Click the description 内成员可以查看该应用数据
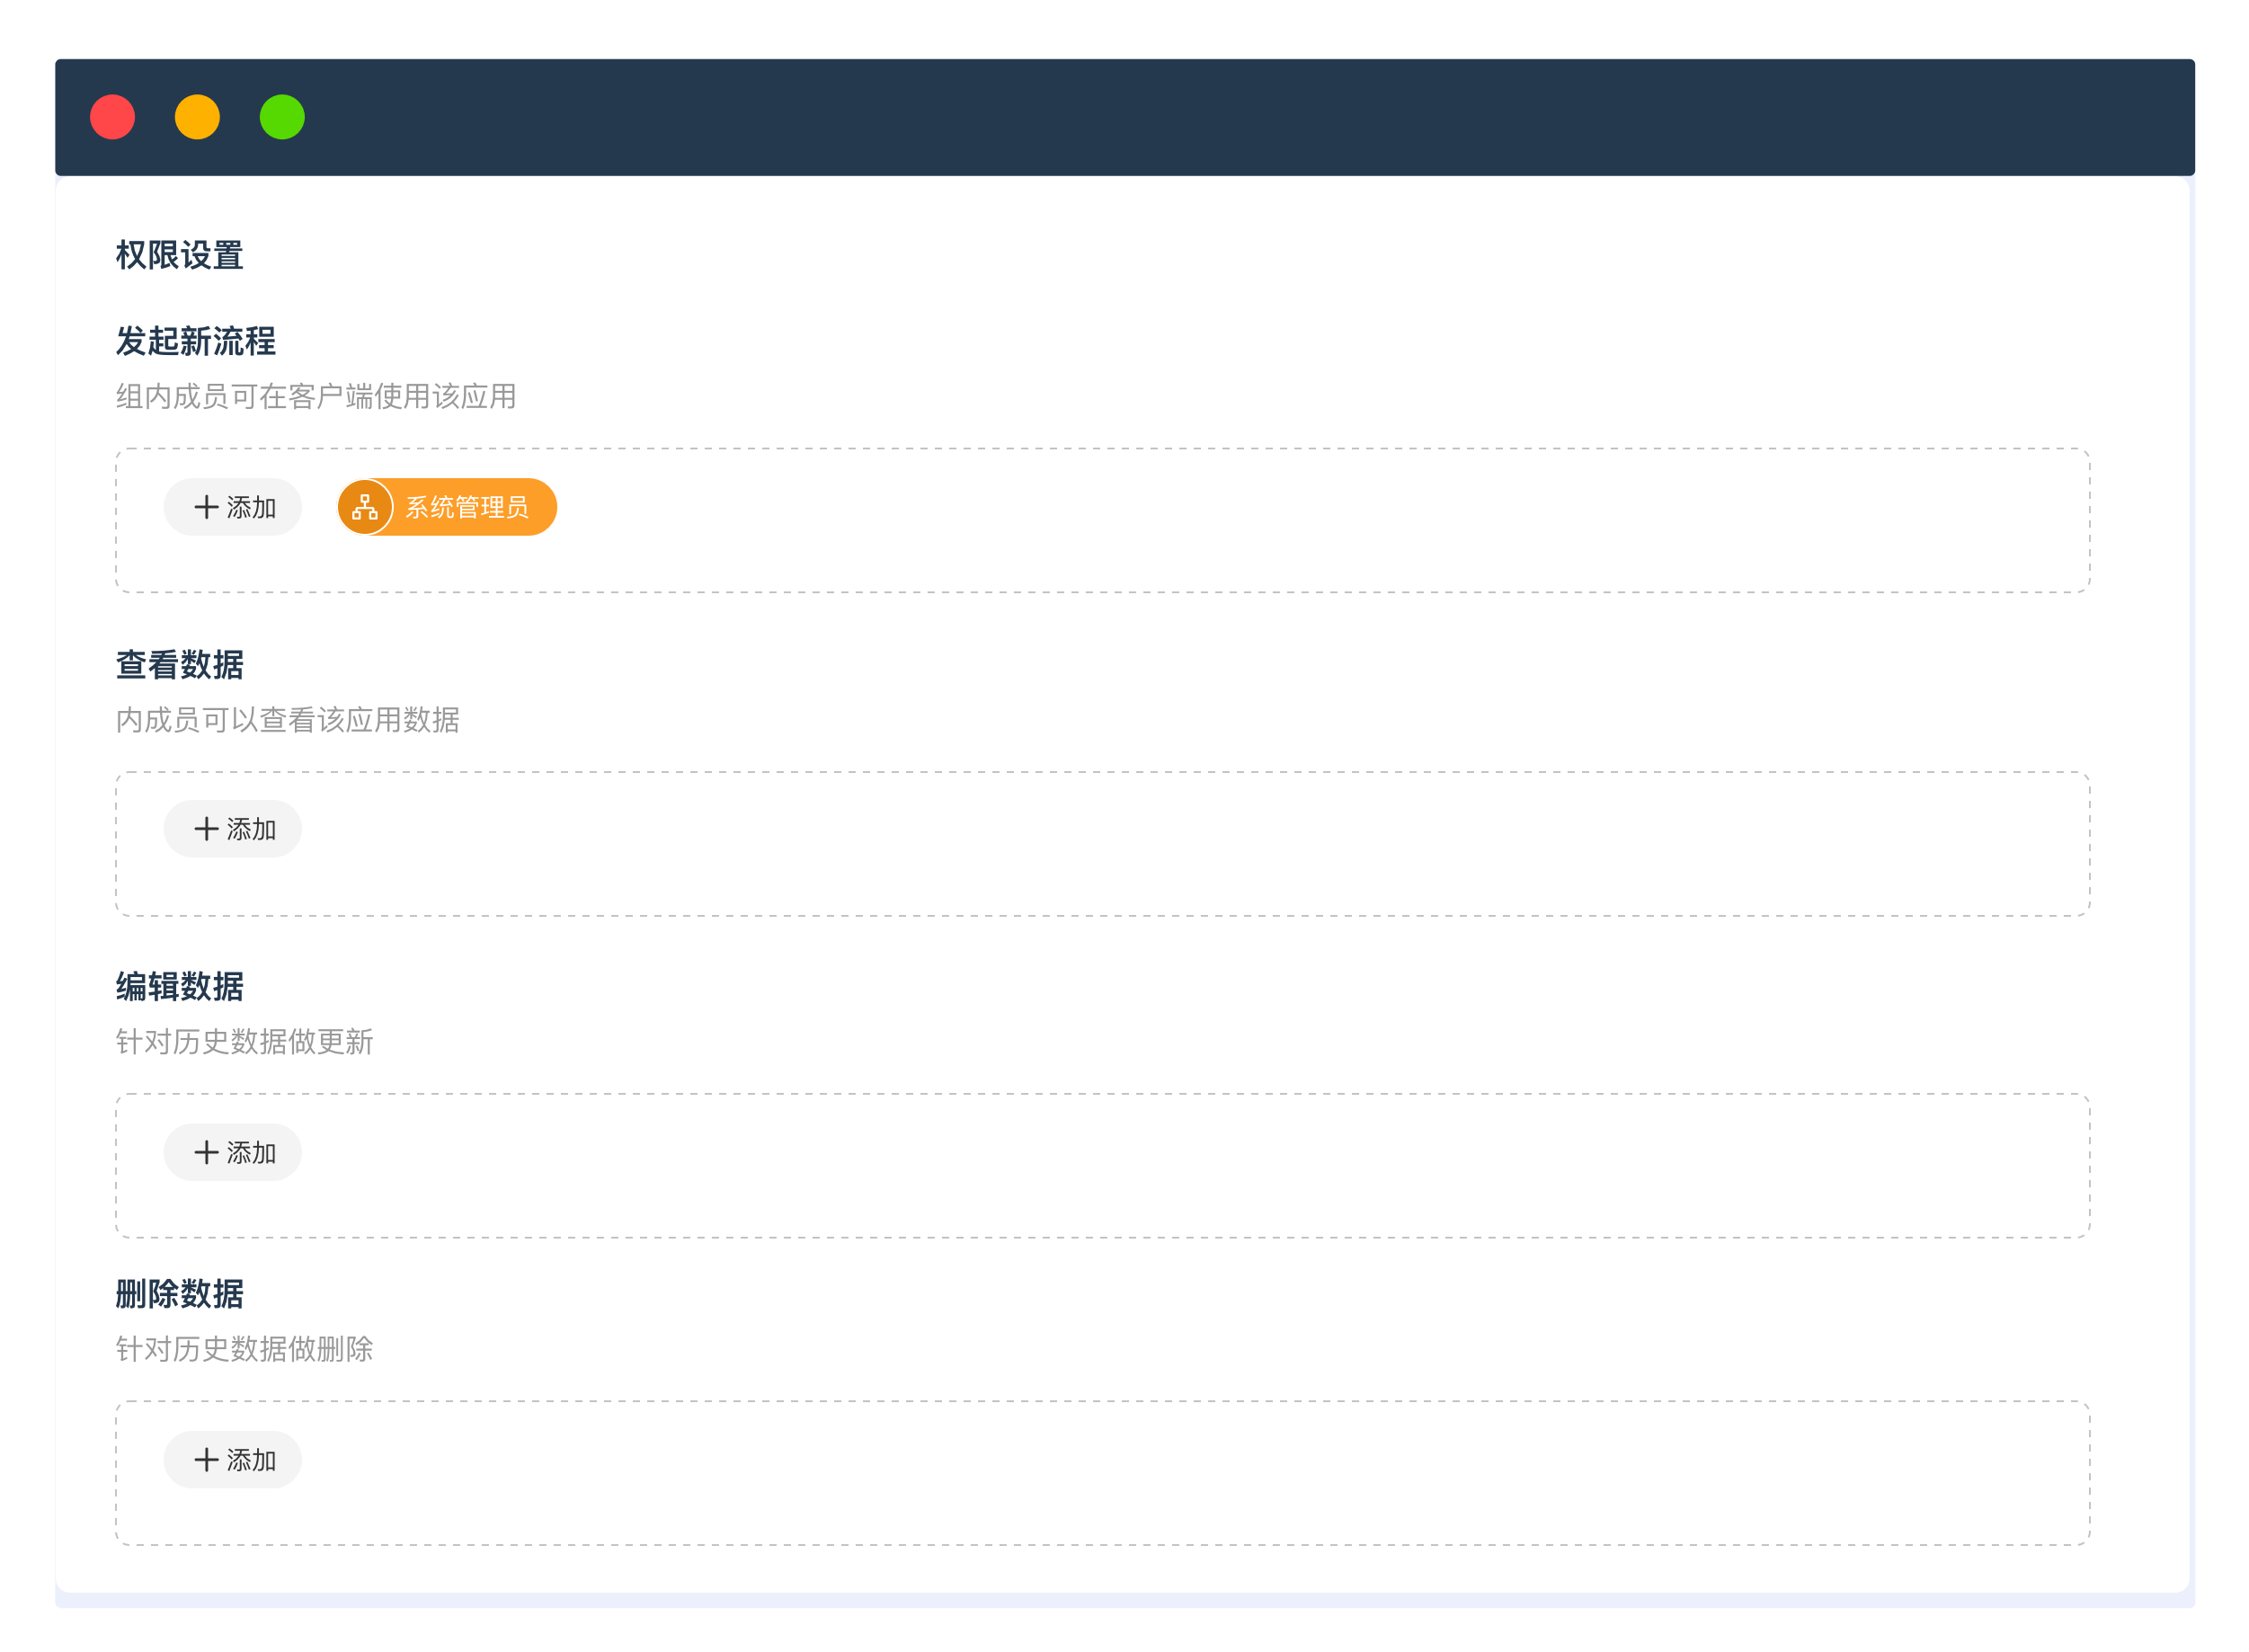 point(287,719)
